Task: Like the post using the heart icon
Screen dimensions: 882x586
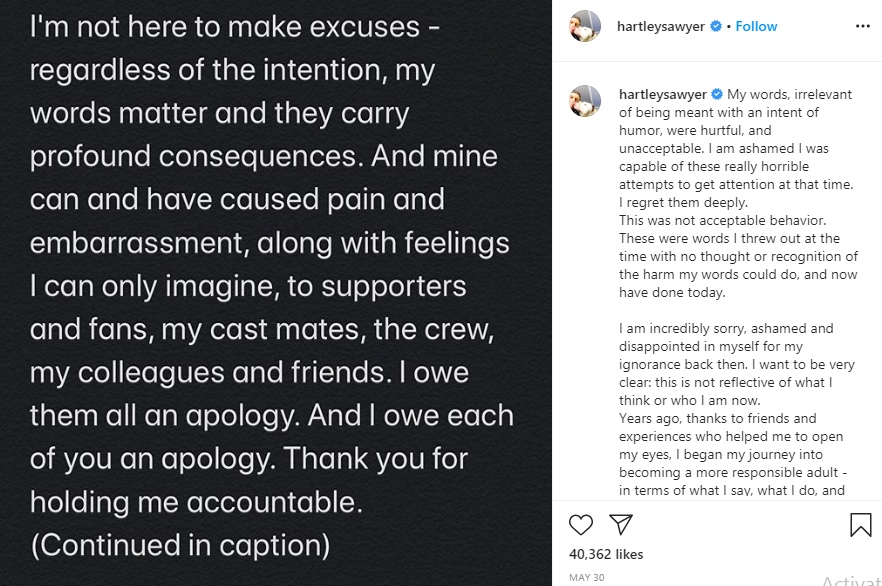Action: tap(580, 524)
